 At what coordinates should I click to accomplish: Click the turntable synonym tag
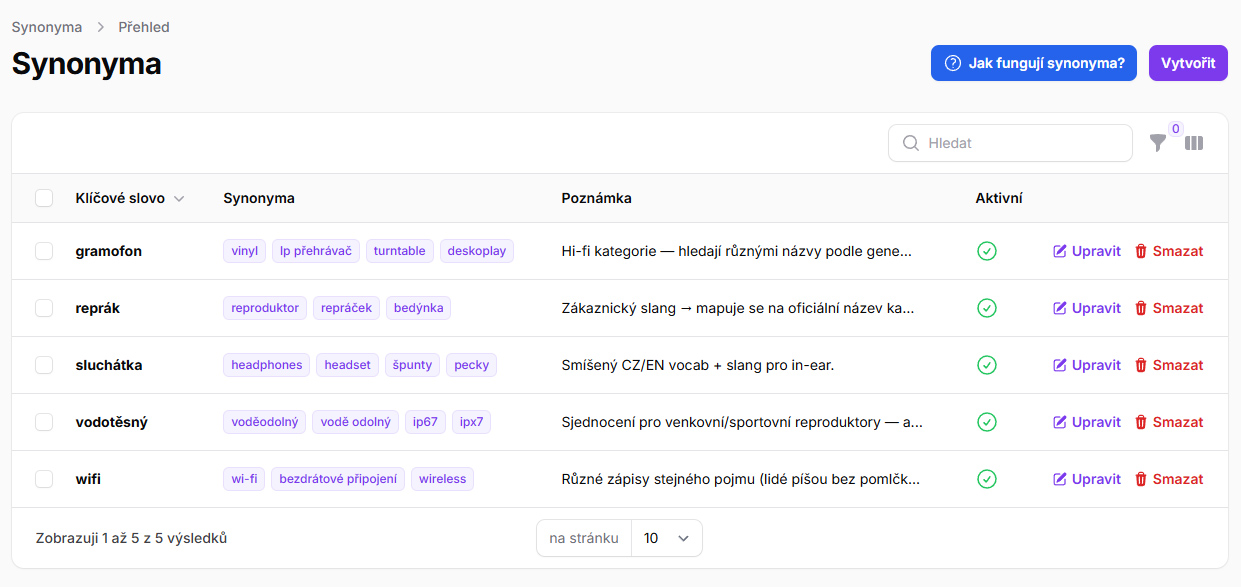pos(400,251)
